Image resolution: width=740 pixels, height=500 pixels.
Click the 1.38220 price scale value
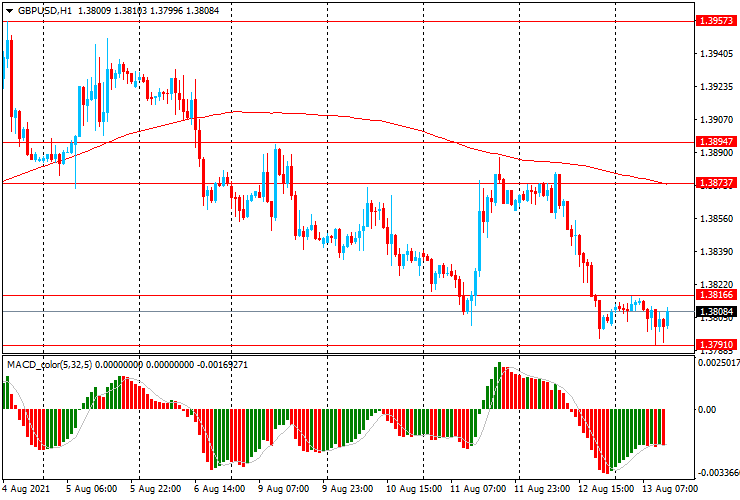tap(716, 285)
